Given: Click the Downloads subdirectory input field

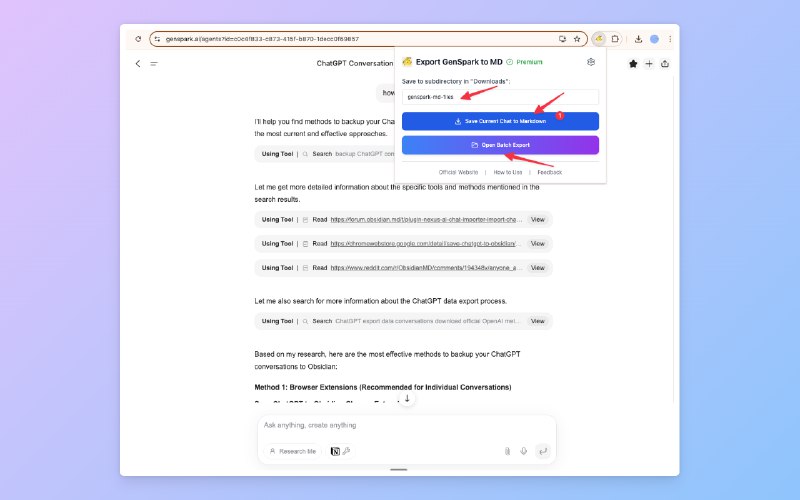Looking at the screenshot, I should (x=500, y=97).
